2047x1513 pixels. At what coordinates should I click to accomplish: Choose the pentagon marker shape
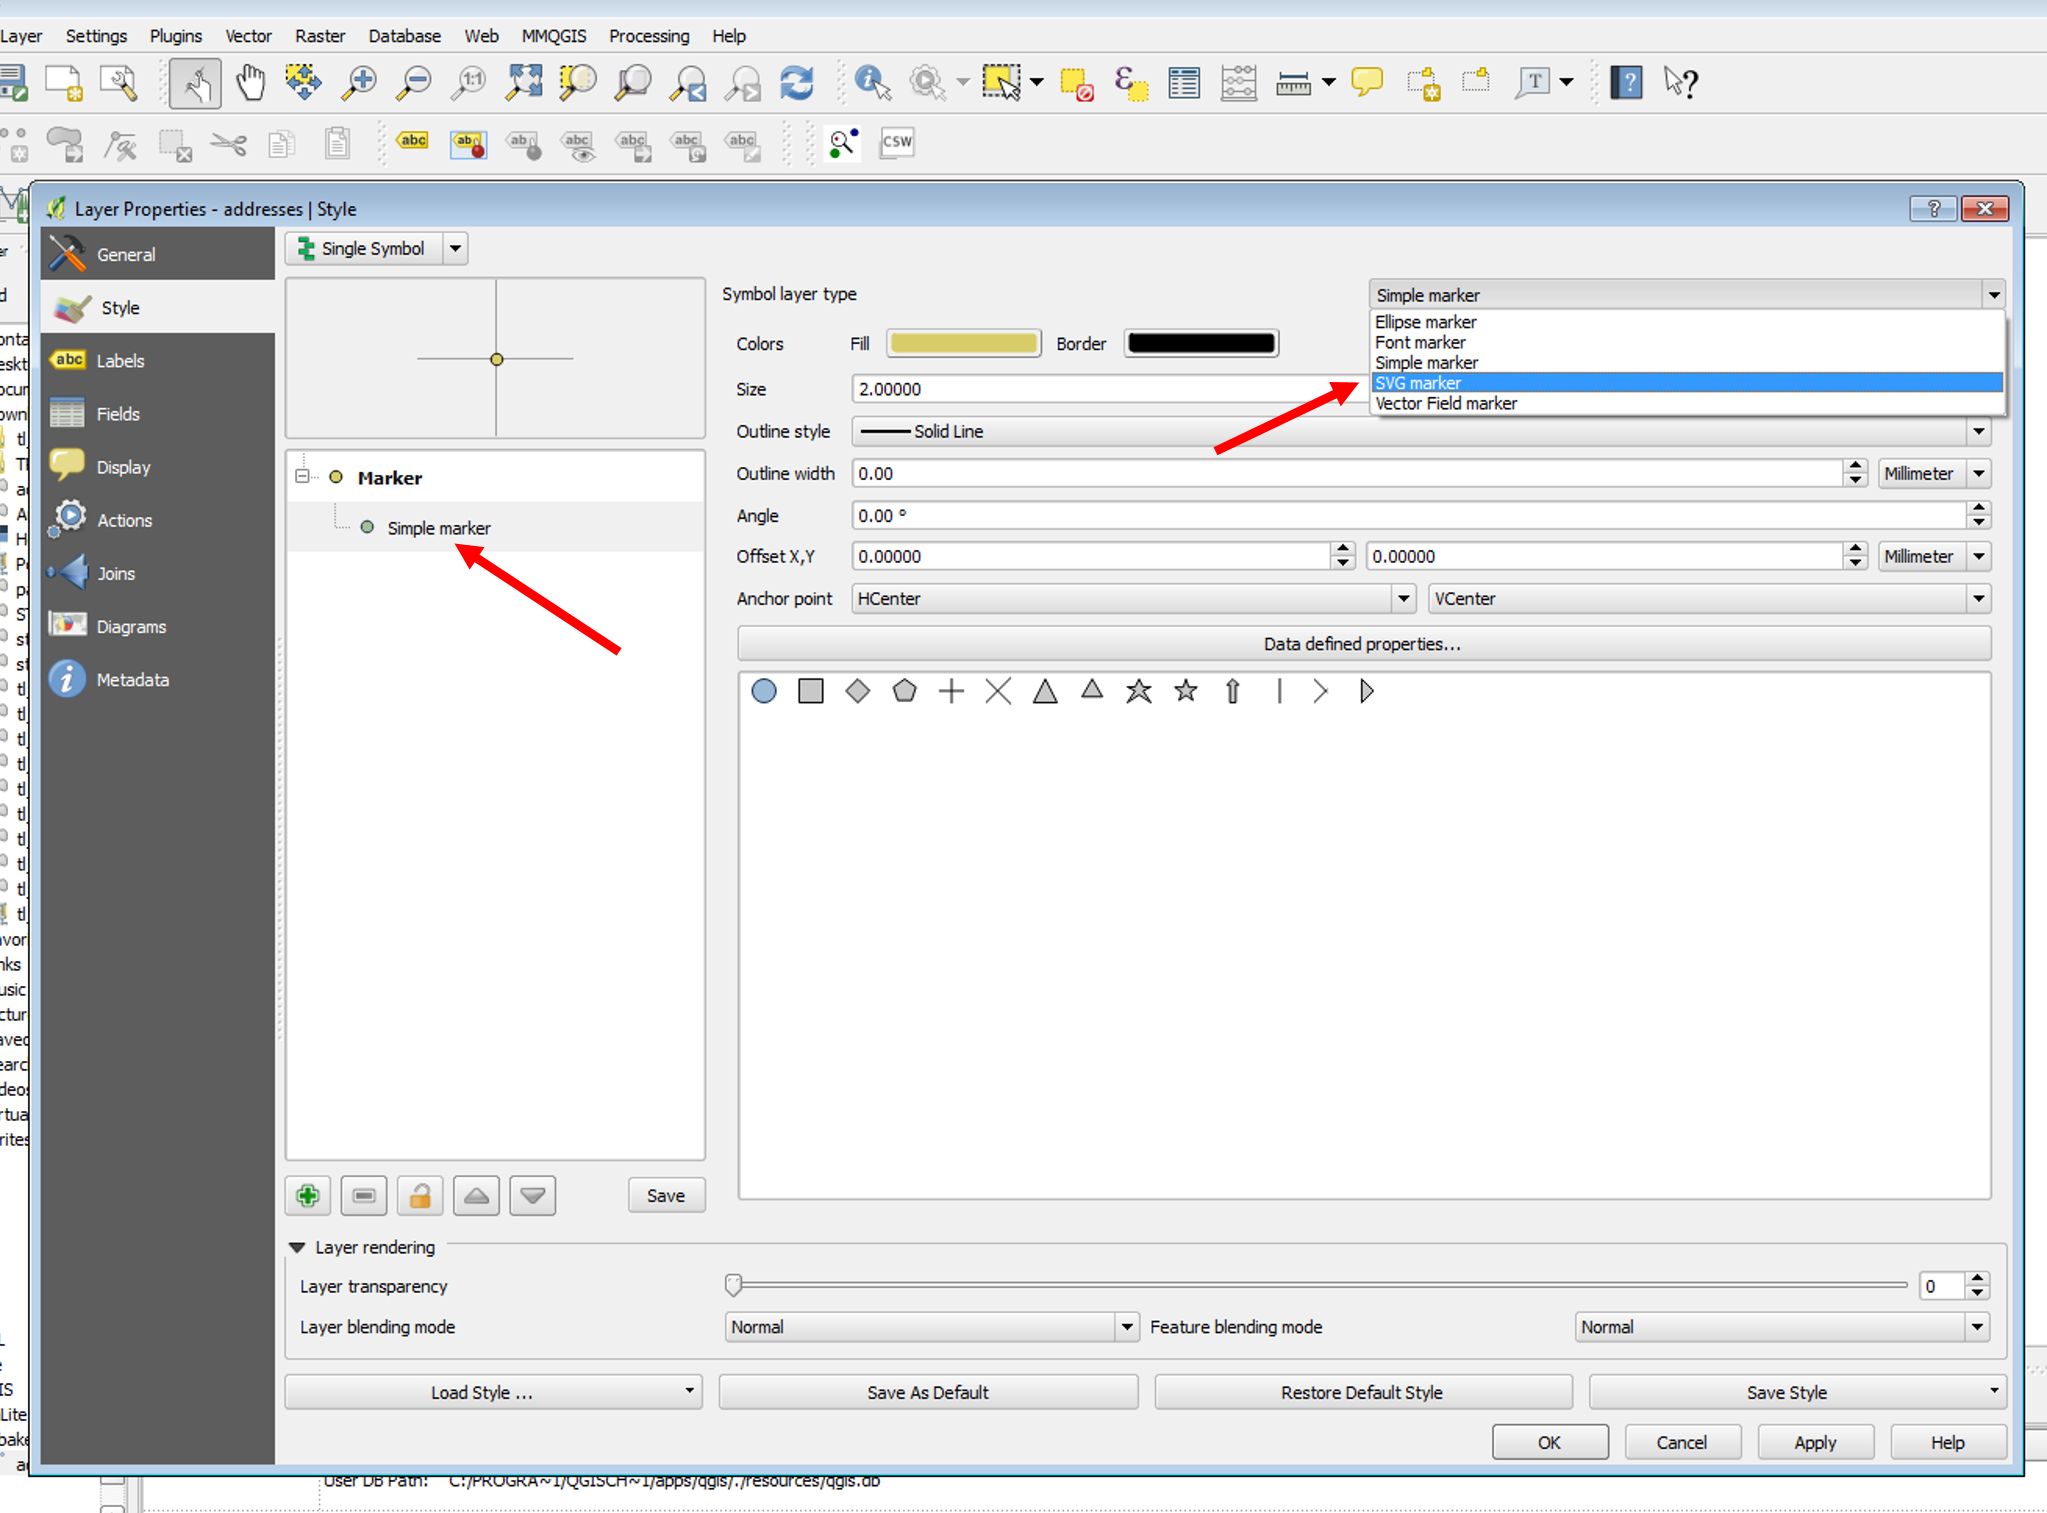tap(905, 691)
